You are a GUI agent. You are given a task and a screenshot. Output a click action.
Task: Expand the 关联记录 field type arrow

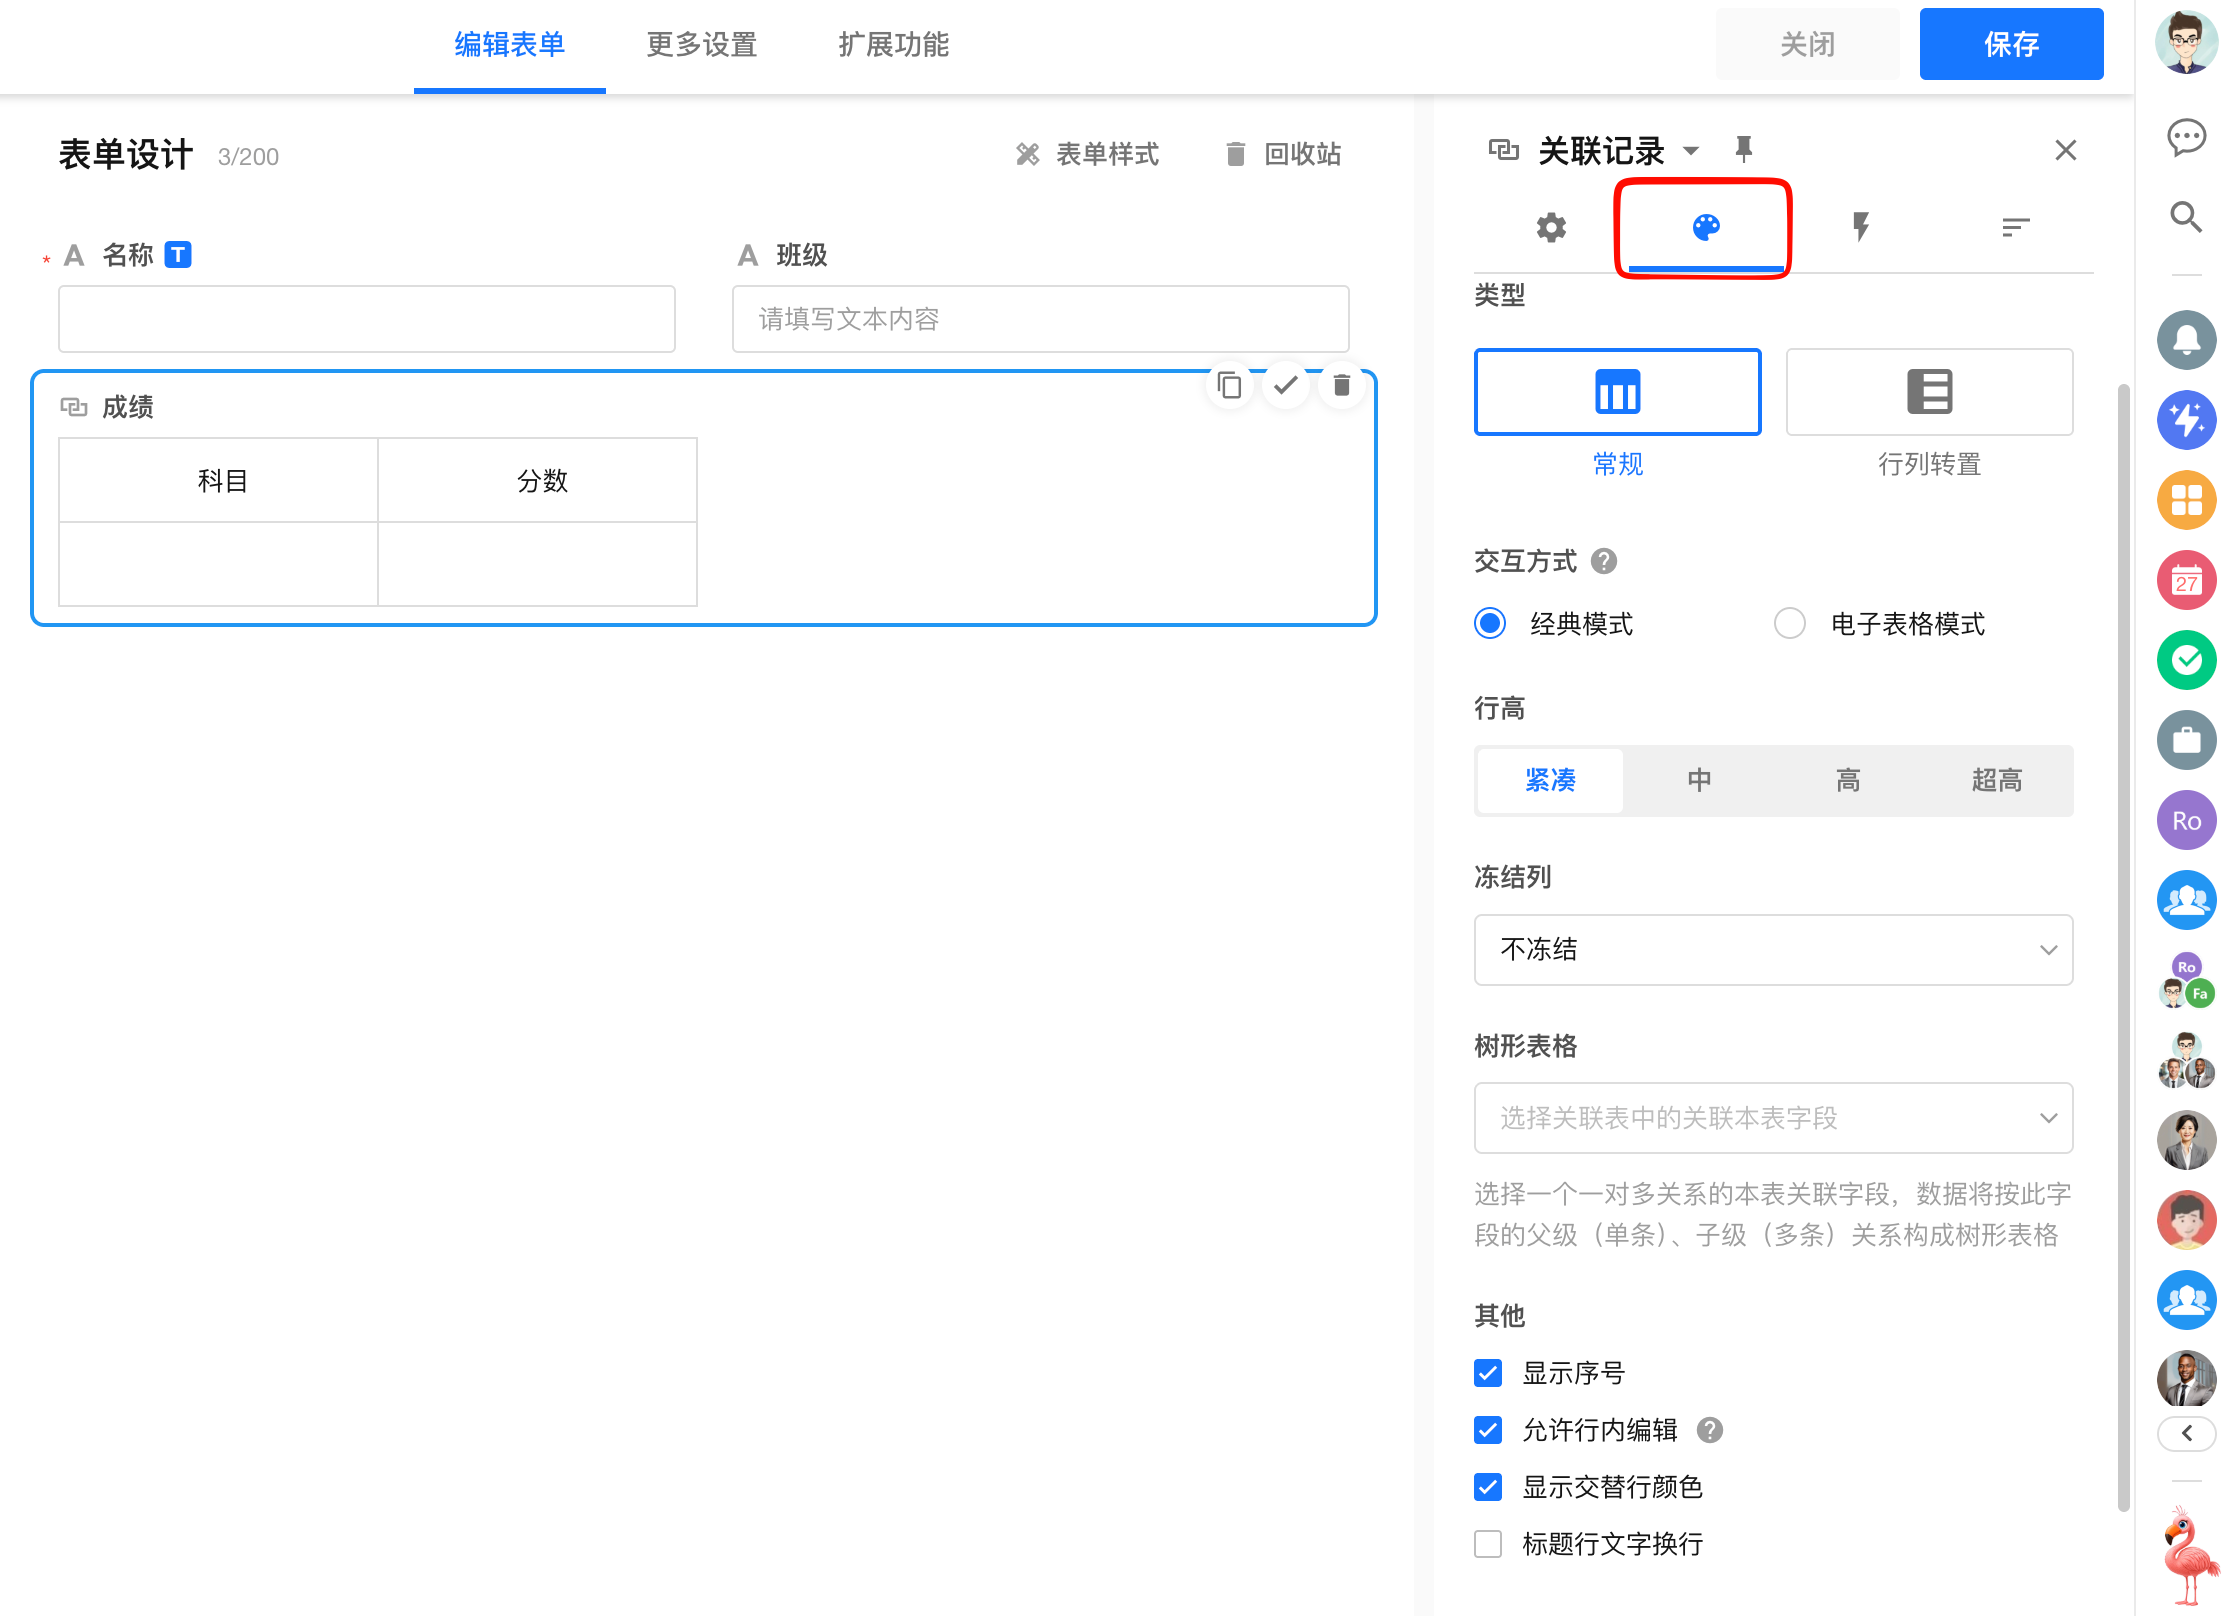point(1691,151)
